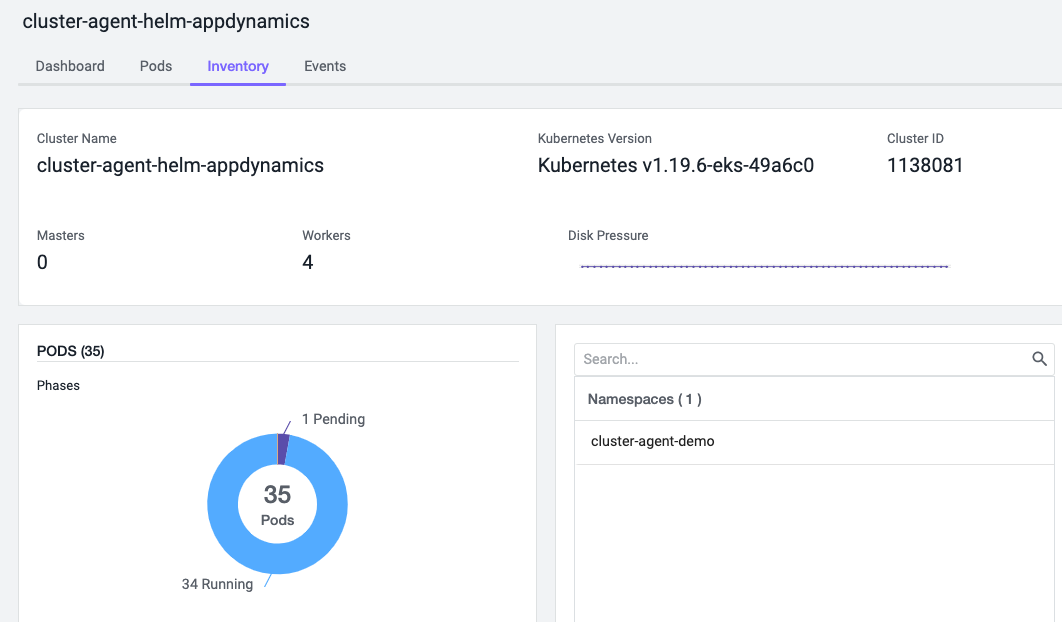
Task: Click the page title cluster-agent-helm-appdynamics
Action: (x=166, y=21)
